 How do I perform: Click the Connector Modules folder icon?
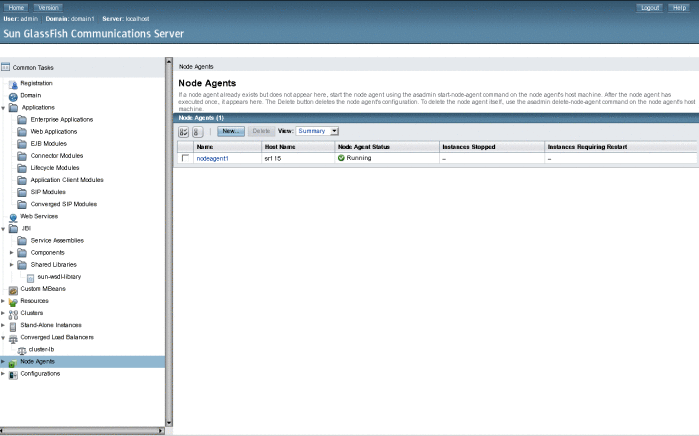pyautogui.click(x=22, y=156)
